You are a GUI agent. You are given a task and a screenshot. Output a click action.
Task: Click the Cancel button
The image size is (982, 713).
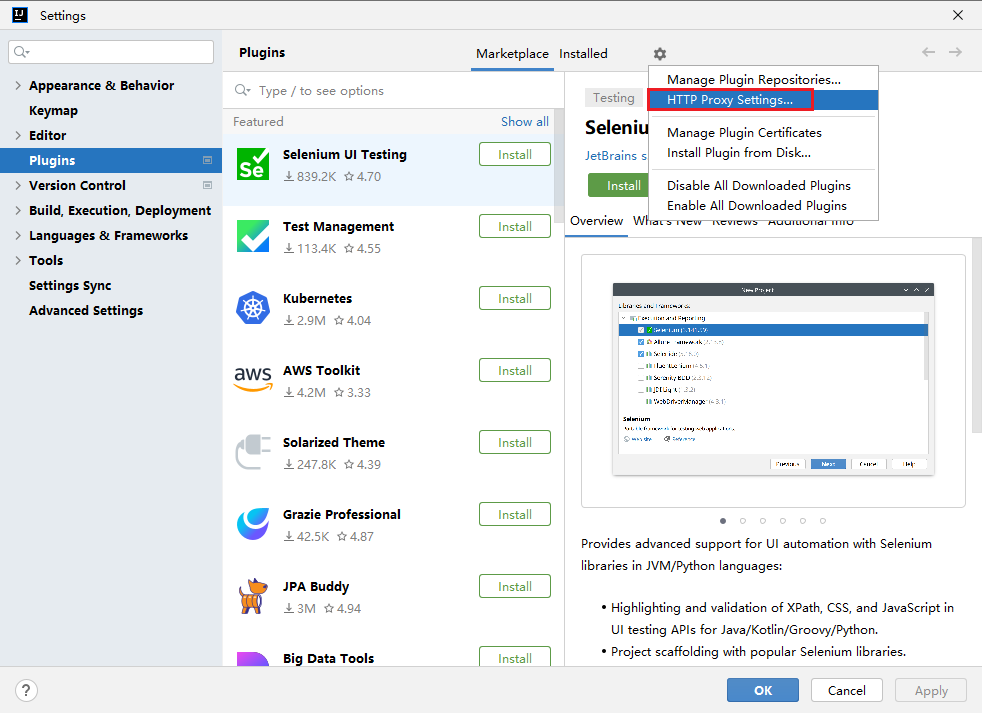[x=846, y=690]
